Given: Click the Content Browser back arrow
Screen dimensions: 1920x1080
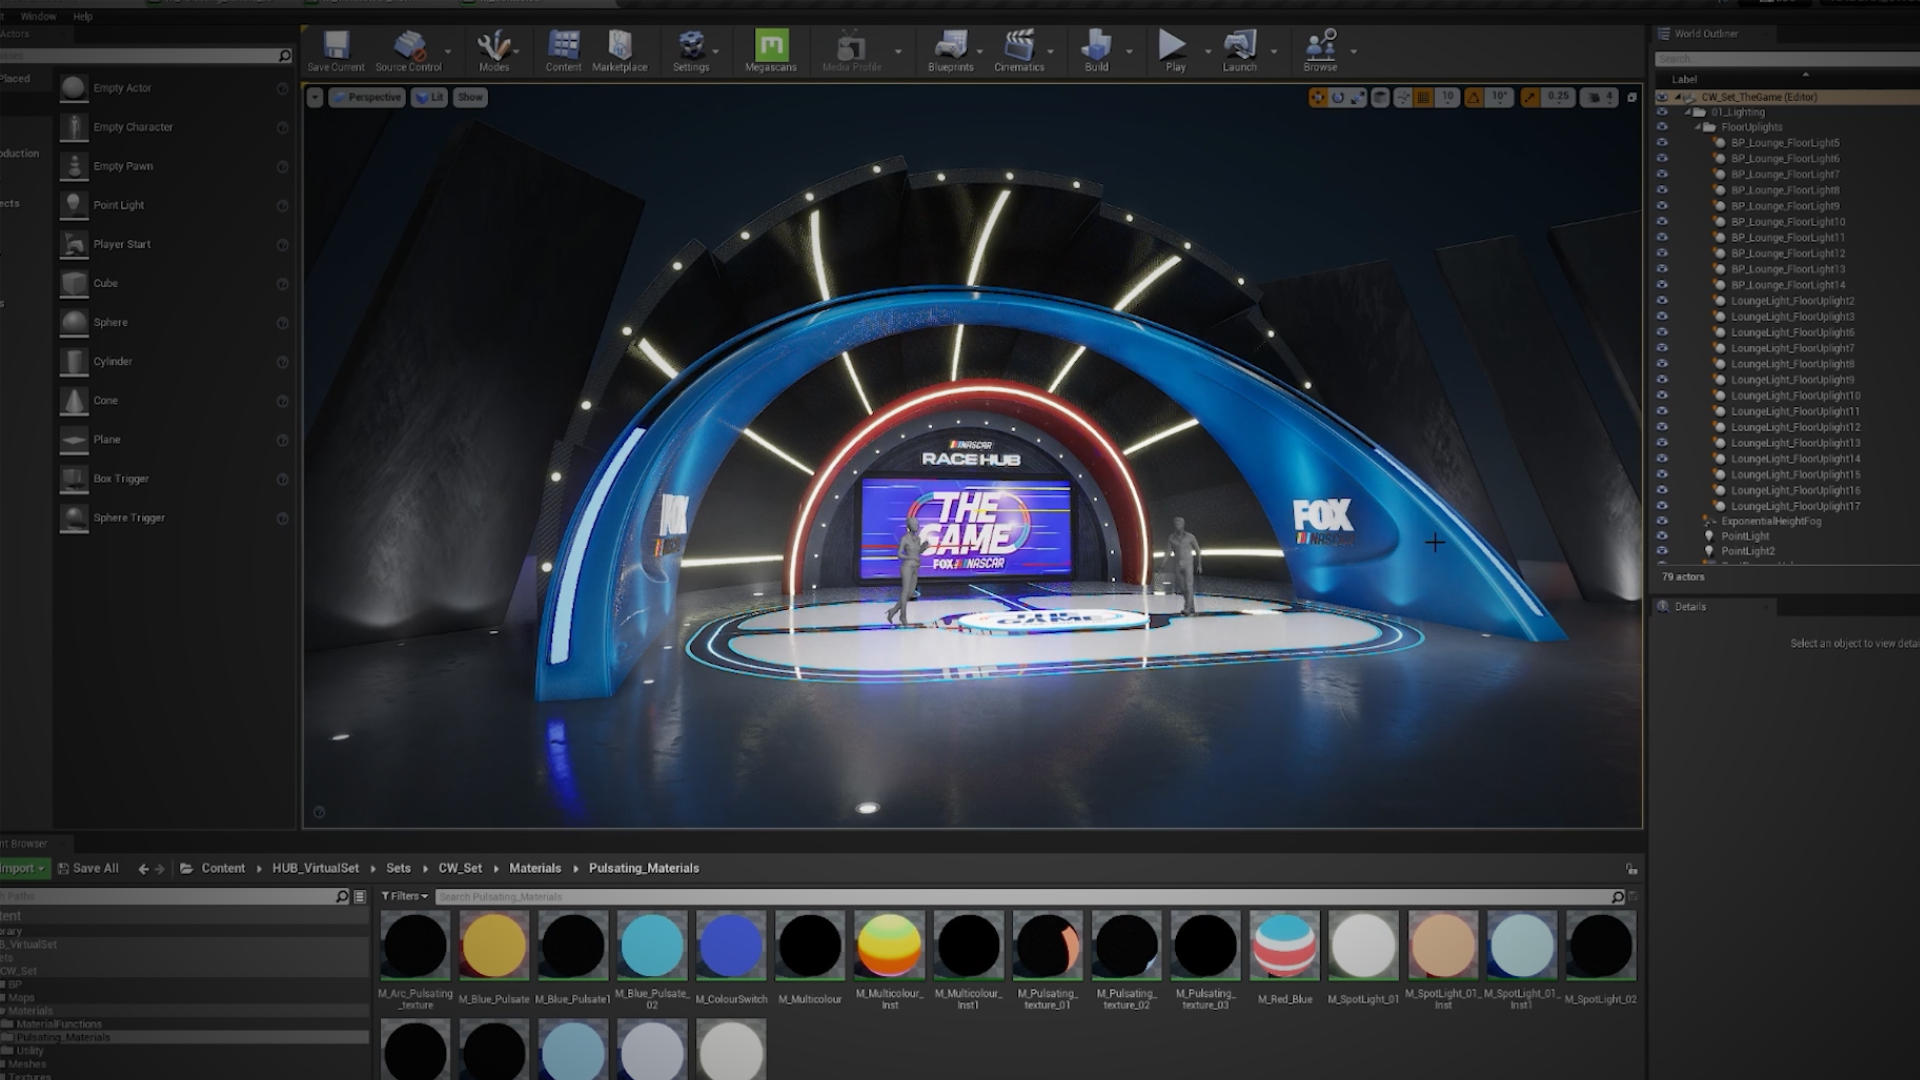Looking at the screenshot, I should point(143,868).
